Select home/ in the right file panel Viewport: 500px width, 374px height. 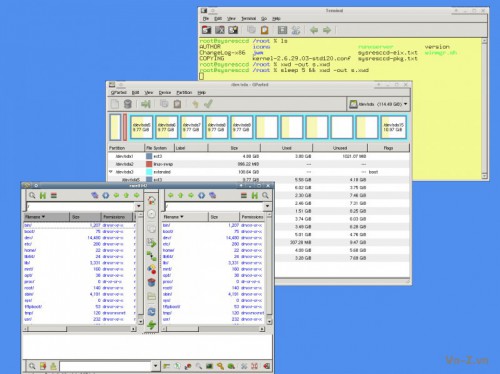coord(169,250)
